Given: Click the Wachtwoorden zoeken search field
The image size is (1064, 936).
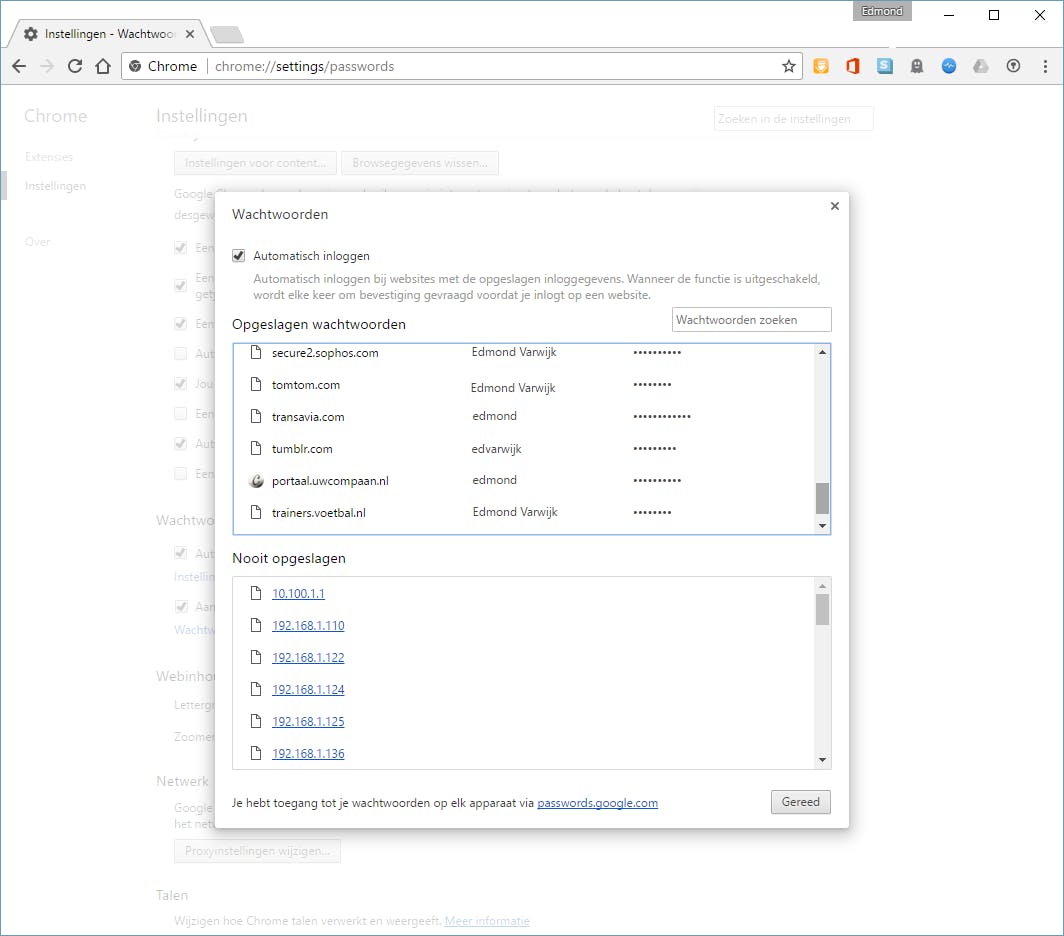Looking at the screenshot, I should pyautogui.click(x=751, y=320).
